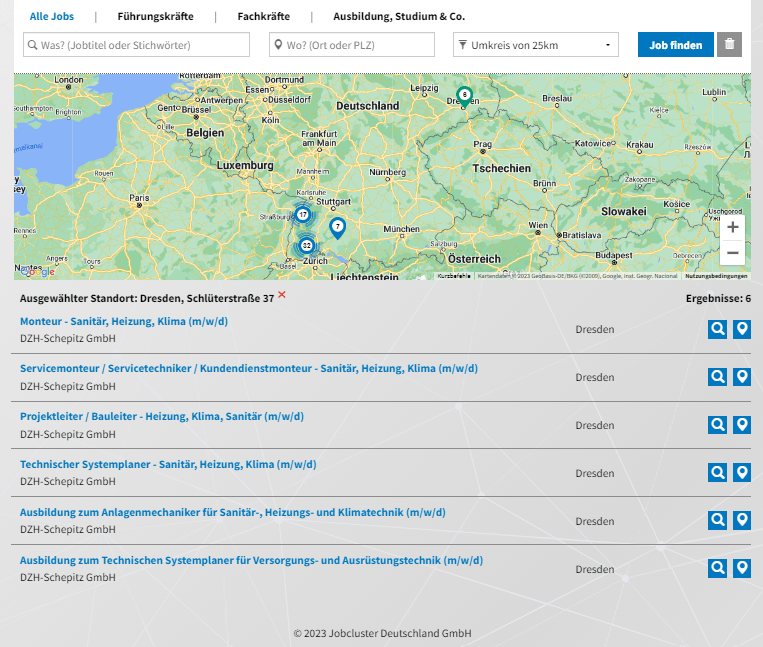The height and width of the screenshot is (647, 763).
Task: Open magnifier icon for Monteur job in Dresden
Action: pos(717,329)
